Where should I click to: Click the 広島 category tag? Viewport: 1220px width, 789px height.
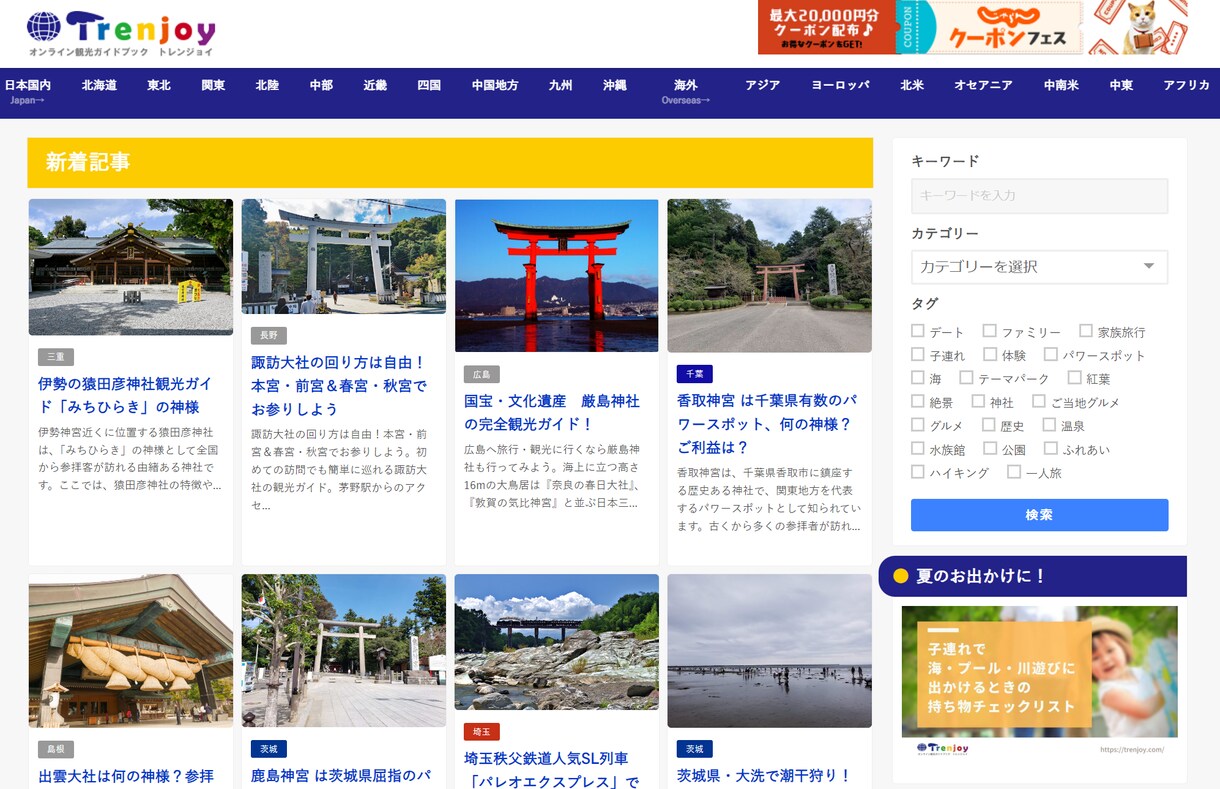coord(482,374)
